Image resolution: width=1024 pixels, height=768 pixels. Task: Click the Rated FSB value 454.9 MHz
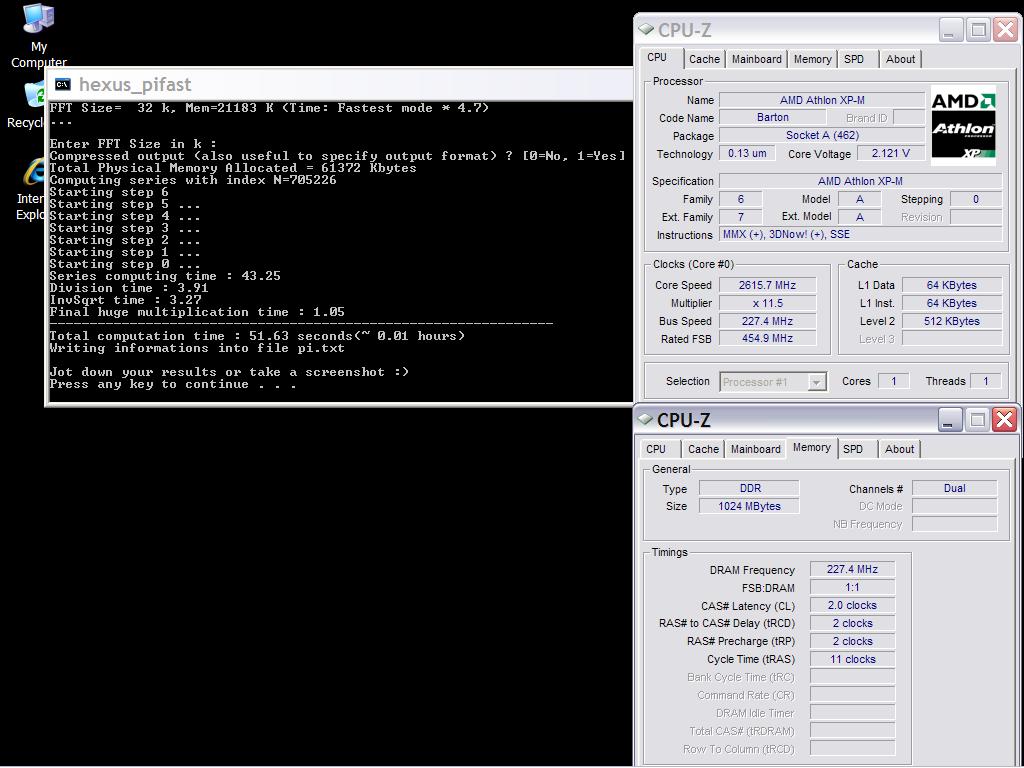pyautogui.click(x=767, y=338)
